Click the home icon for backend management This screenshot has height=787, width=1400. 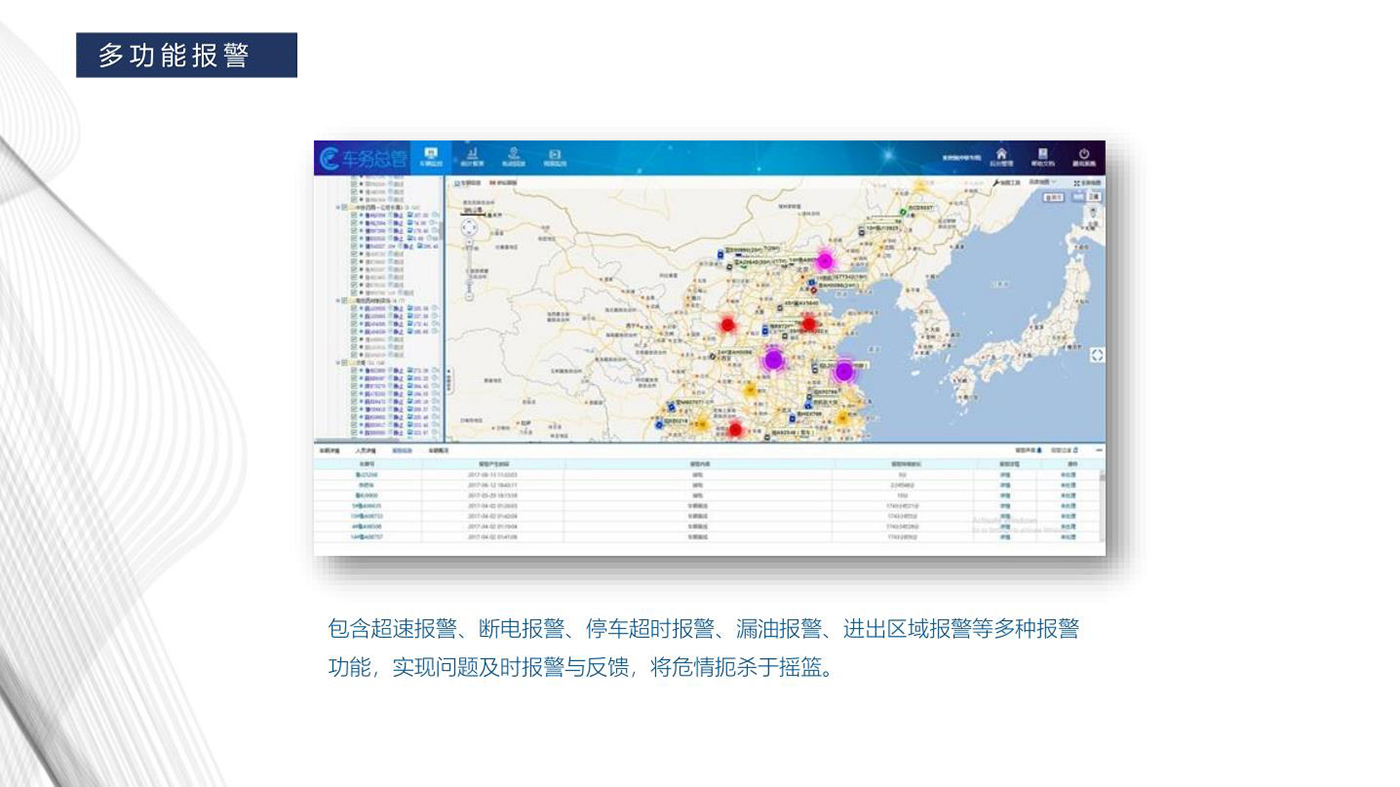click(1001, 157)
